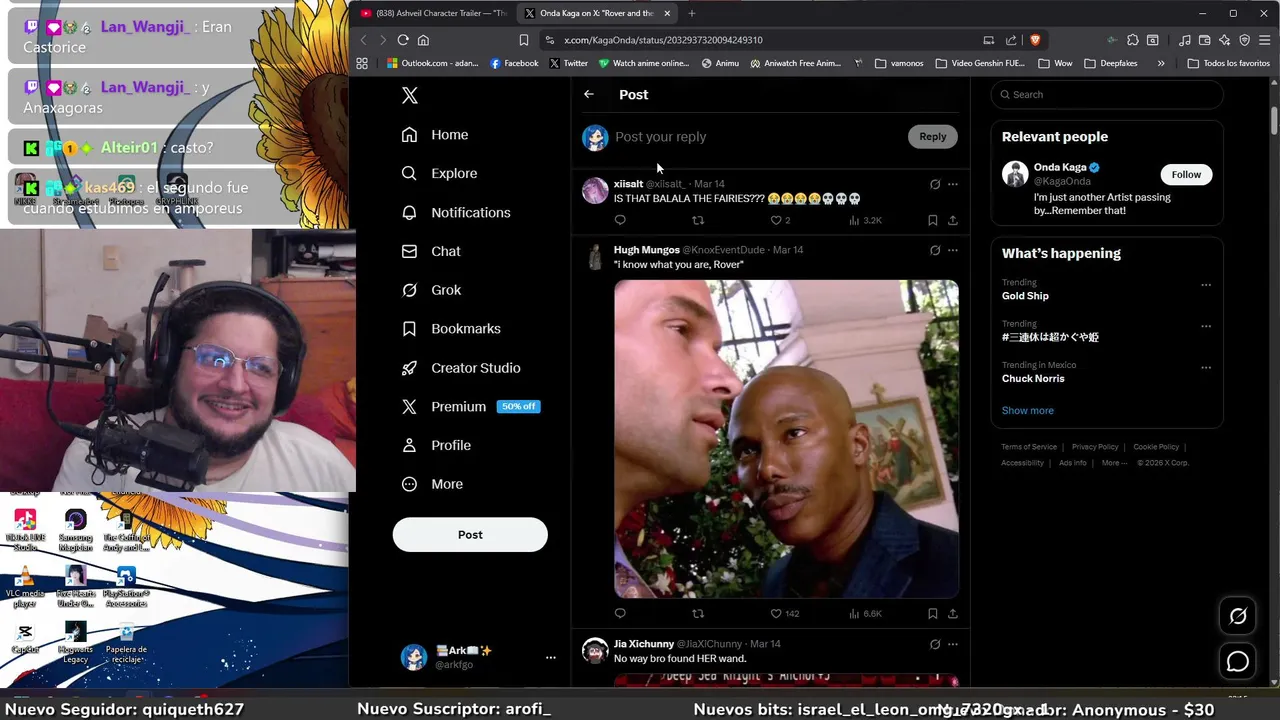This screenshot has width=1280, height=720.
Task: Open the Privacy Policy link
Action: [1095, 447]
